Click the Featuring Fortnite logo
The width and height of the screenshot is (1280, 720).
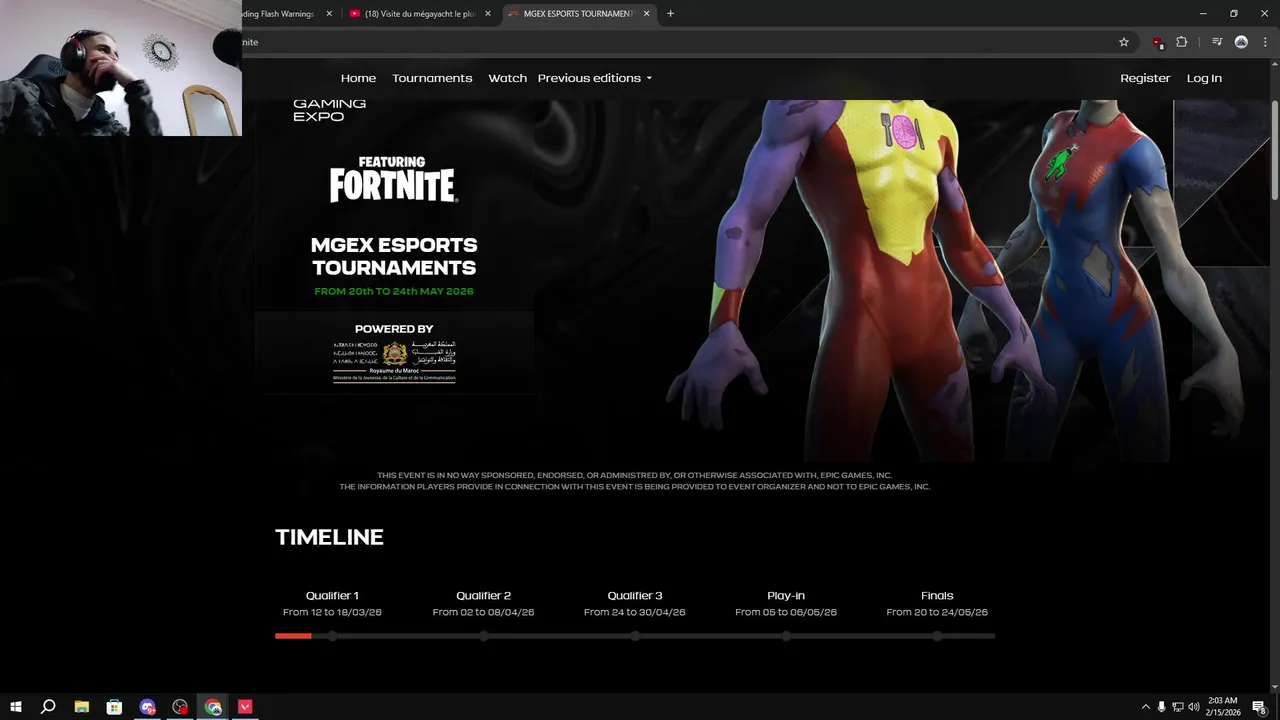pos(393,180)
